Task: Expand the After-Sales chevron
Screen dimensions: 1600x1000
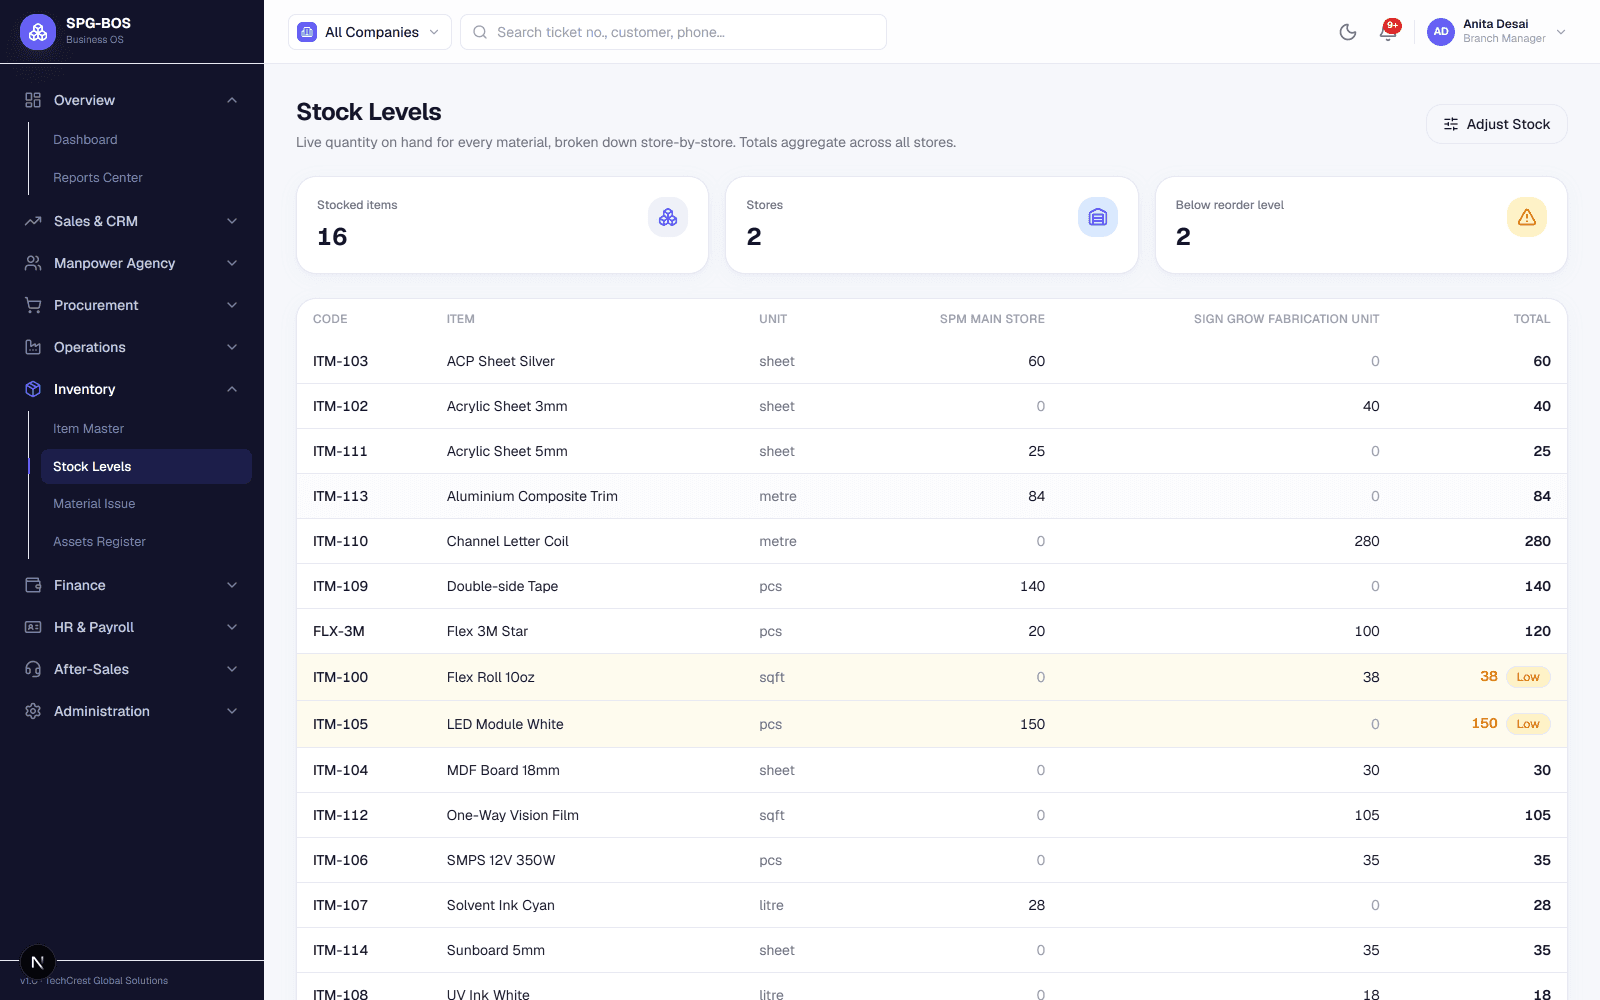Action: tap(232, 669)
